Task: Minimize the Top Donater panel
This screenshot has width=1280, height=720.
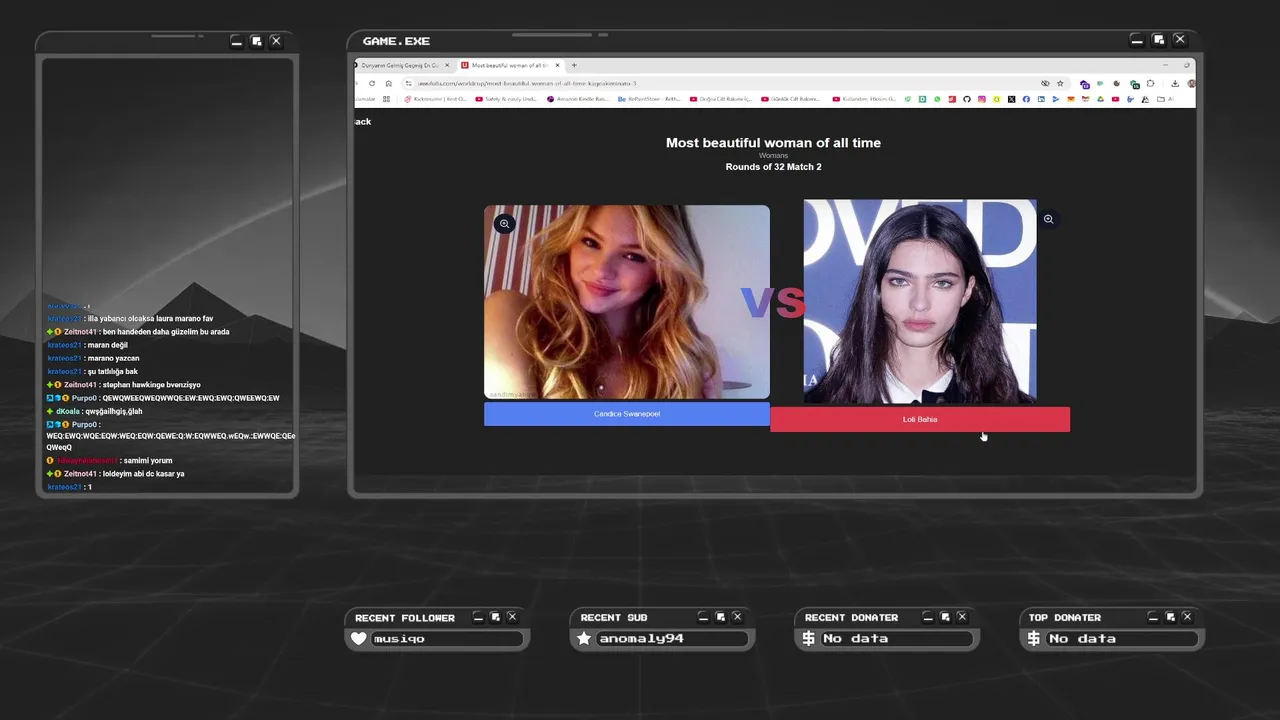Action: pyautogui.click(x=1153, y=617)
